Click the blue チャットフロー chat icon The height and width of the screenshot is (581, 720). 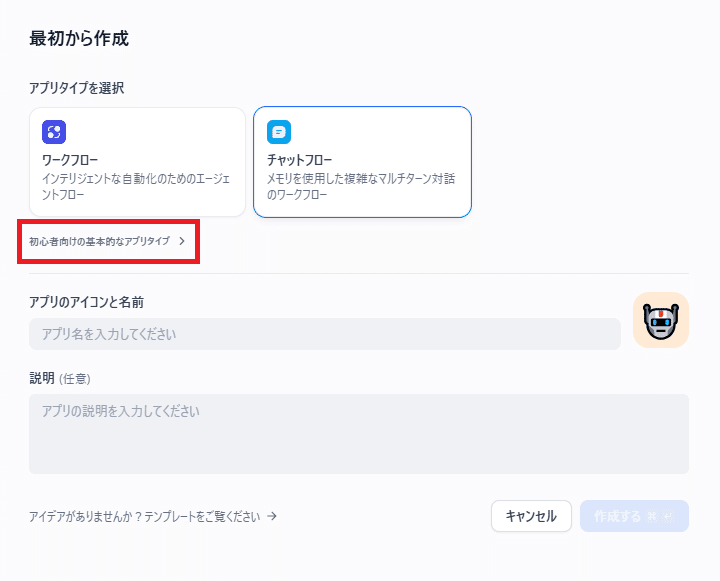pos(279,132)
